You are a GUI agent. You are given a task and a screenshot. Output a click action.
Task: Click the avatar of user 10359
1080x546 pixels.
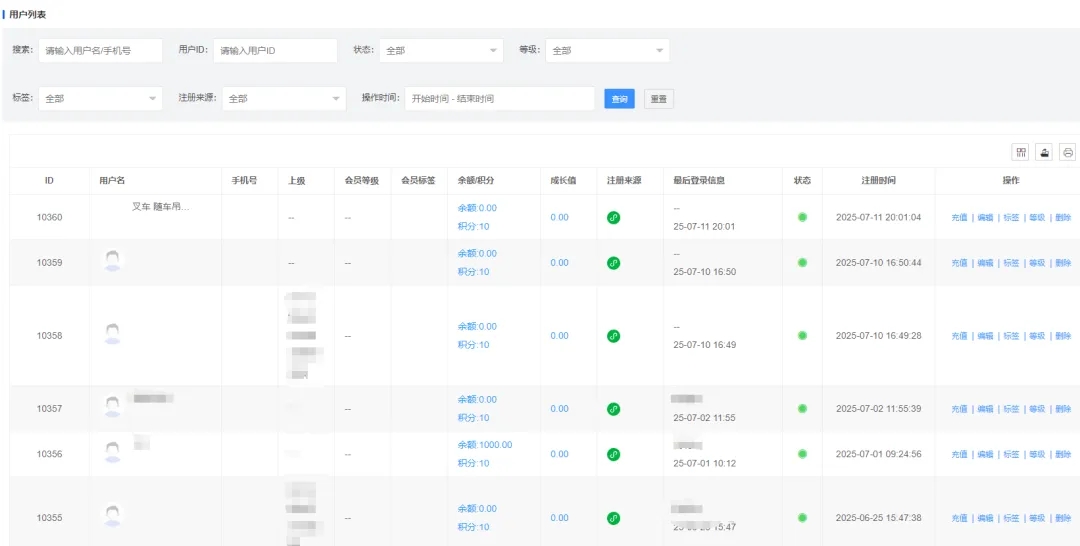coord(113,261)
